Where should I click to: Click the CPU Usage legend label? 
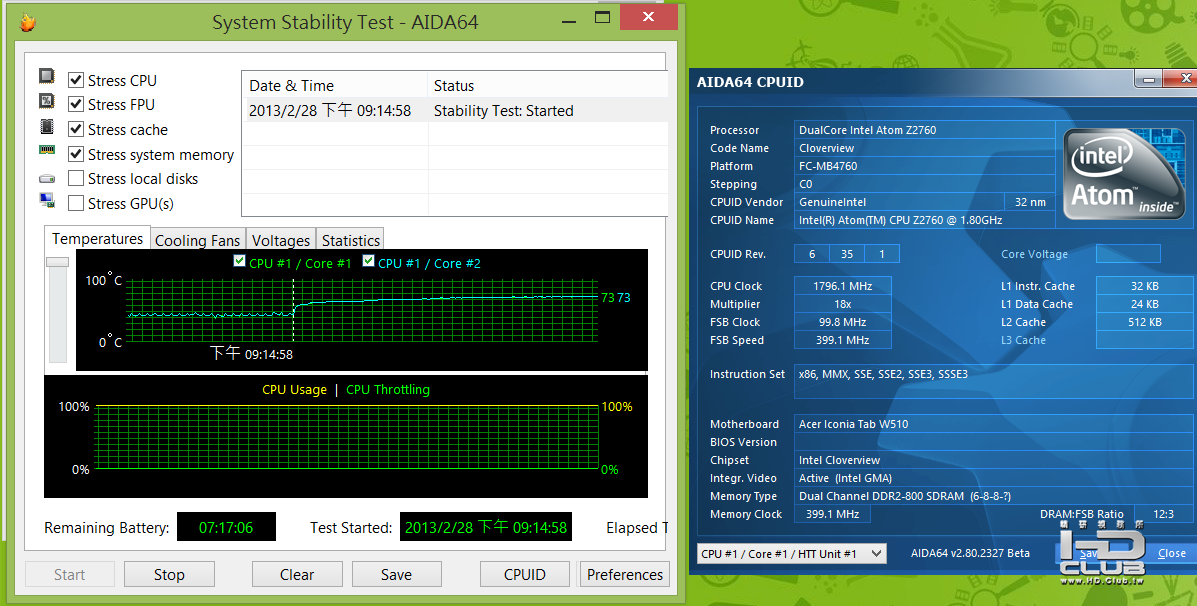(x=294, y=389)
